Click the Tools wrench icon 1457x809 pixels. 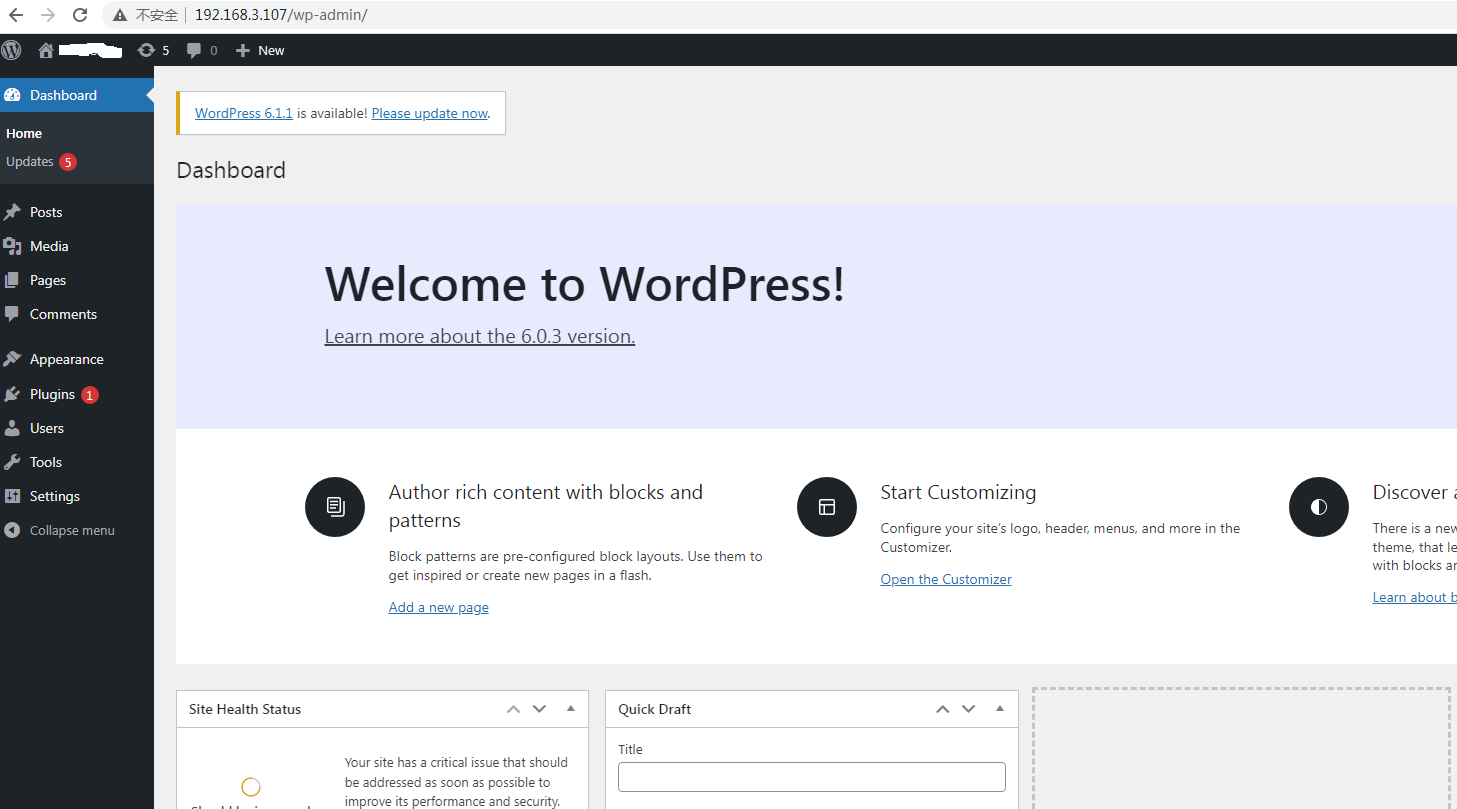(x=13, y=462)
